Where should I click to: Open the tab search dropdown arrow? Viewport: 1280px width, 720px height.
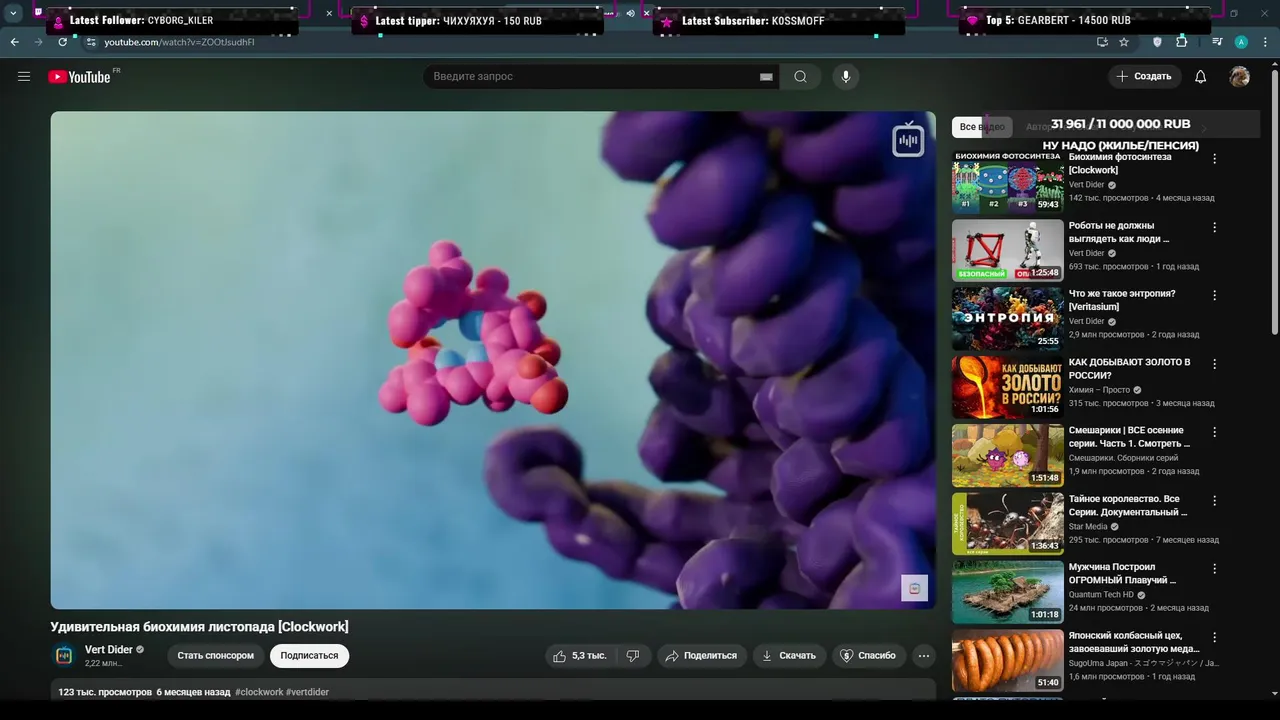tap(13, 13)
